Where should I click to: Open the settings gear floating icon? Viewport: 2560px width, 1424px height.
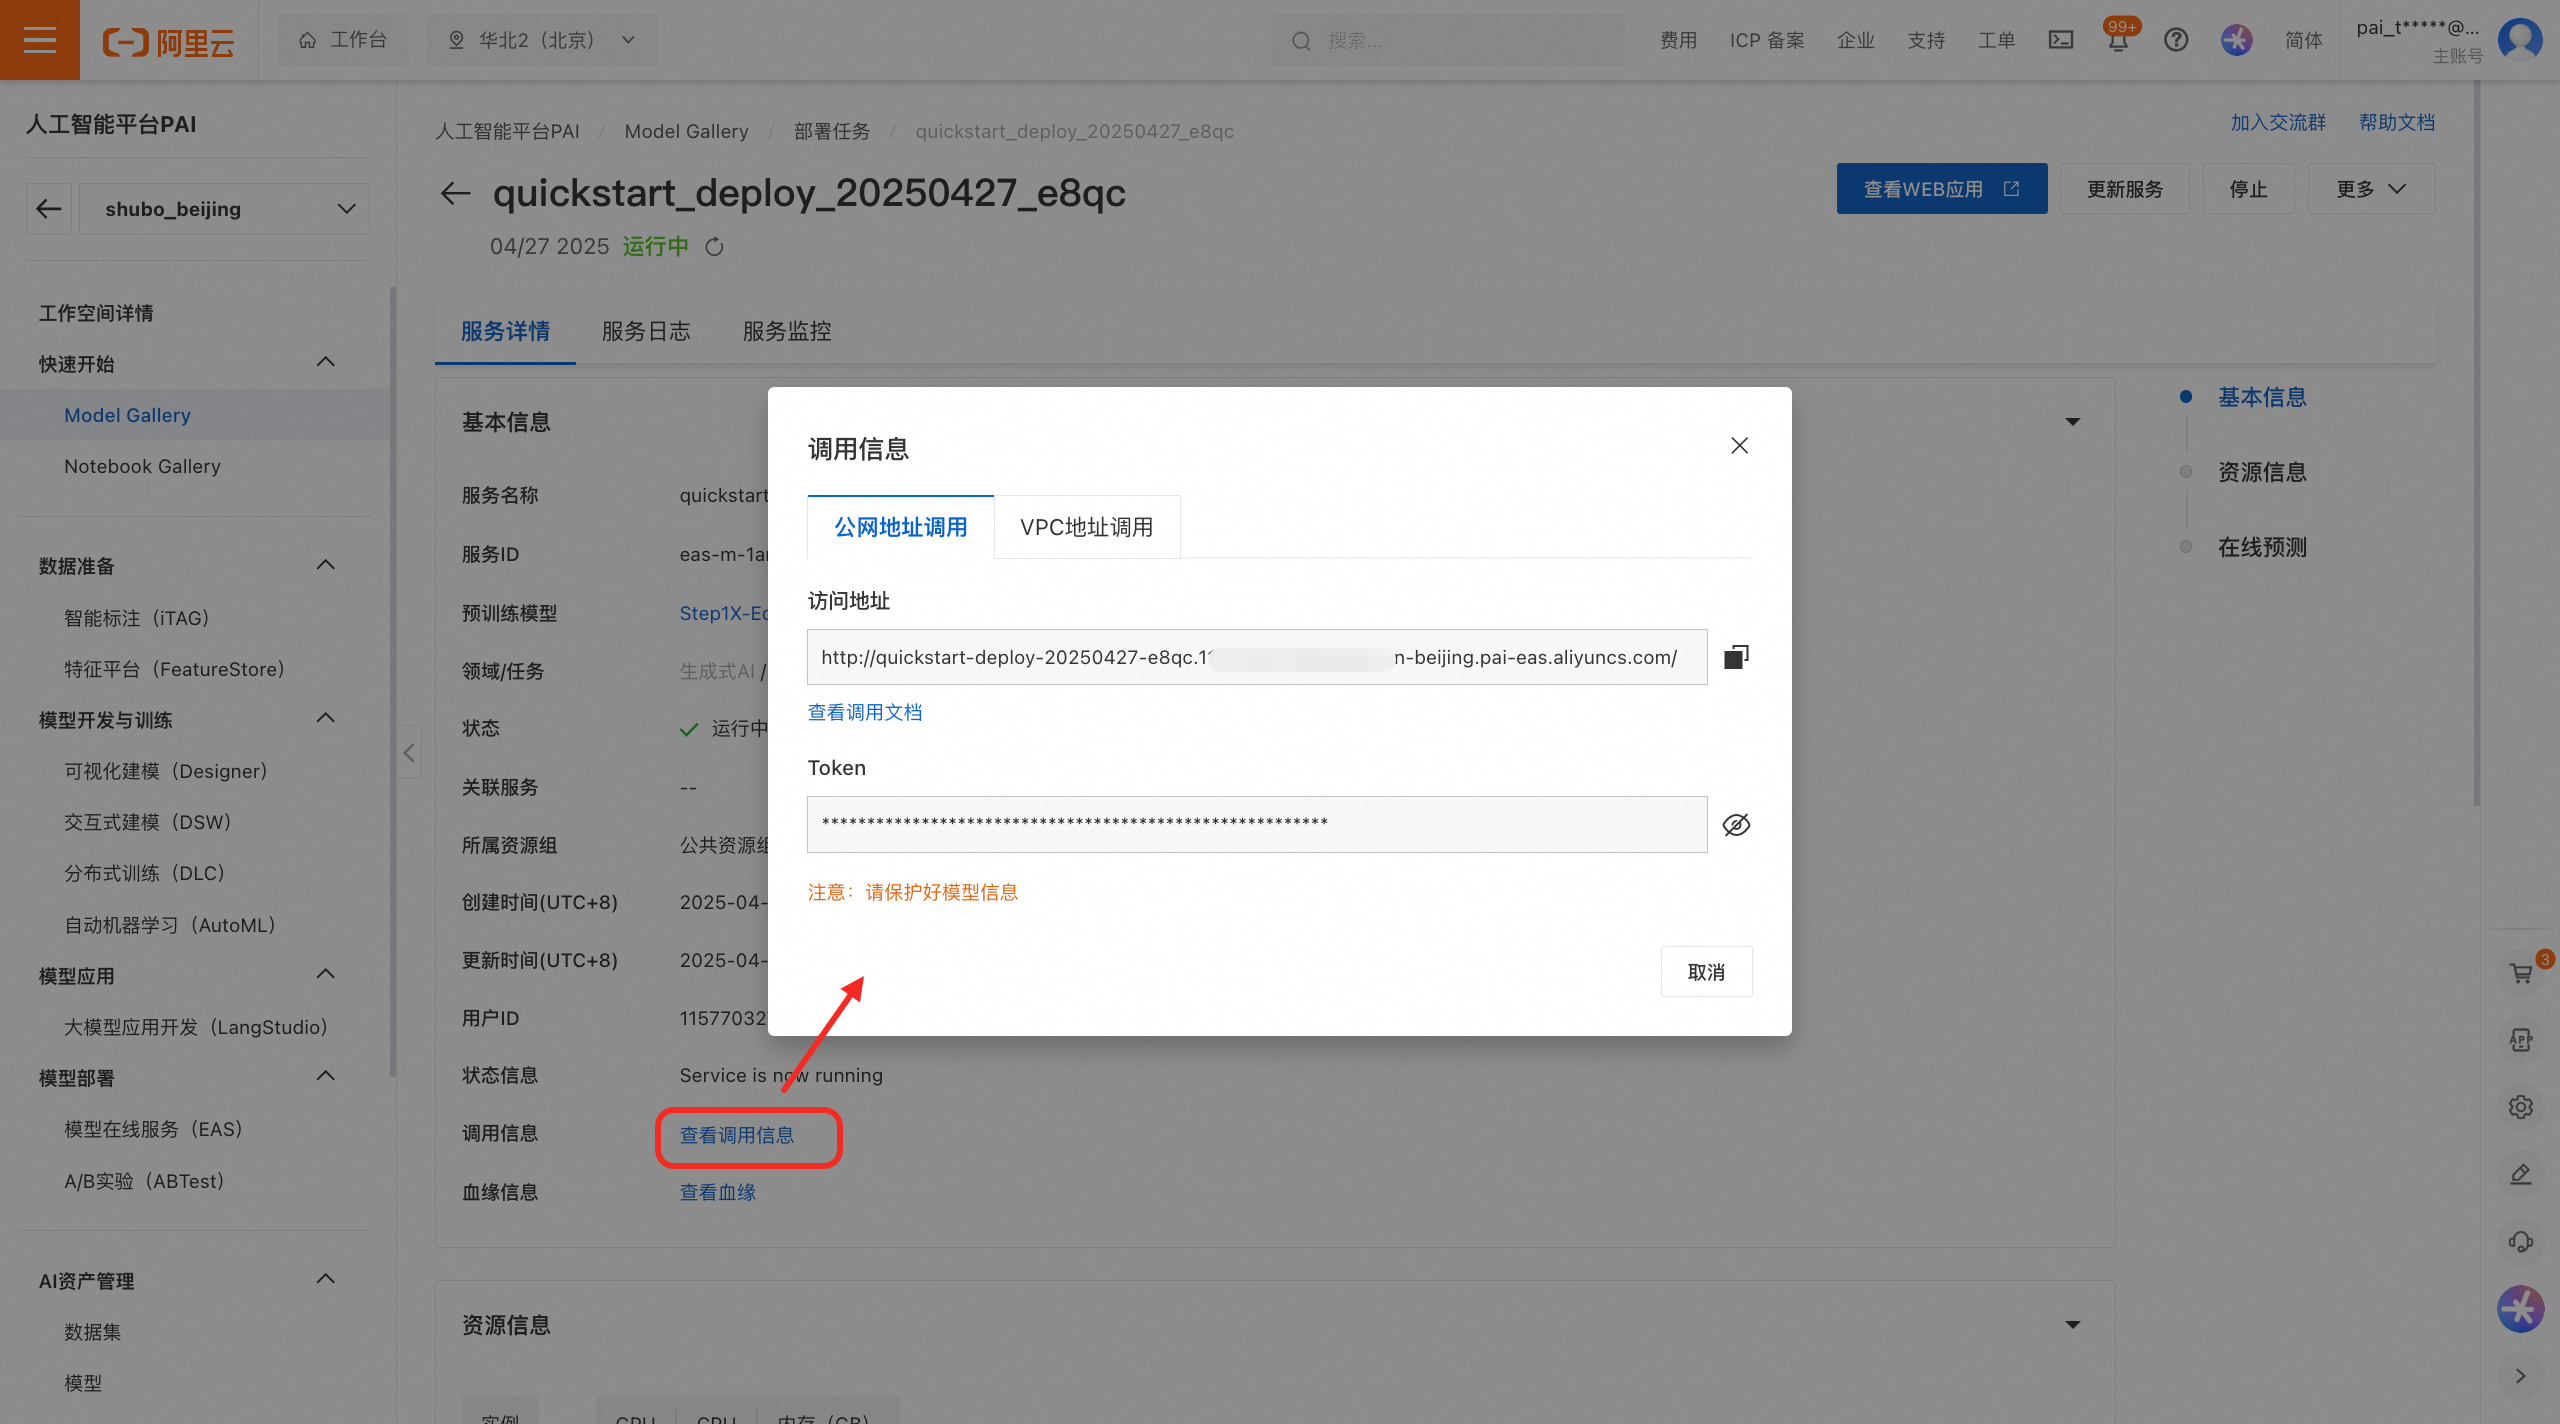tap(2521, 1107)
